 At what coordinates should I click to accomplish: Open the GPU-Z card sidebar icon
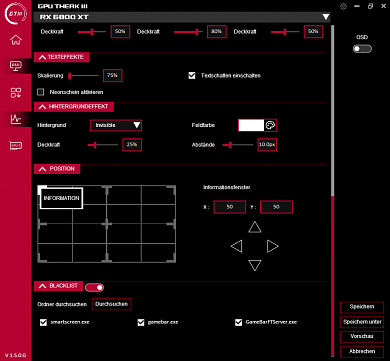point(16,146)
